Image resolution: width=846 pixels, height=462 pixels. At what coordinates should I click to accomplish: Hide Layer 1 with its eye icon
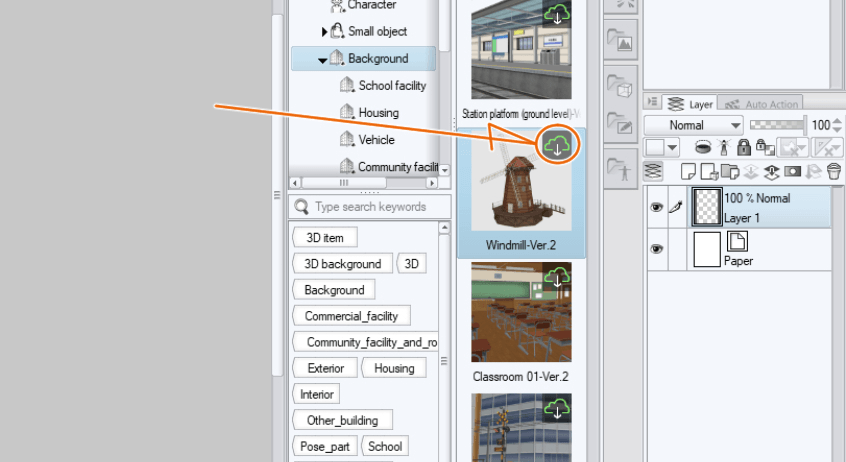coord(657,208)
